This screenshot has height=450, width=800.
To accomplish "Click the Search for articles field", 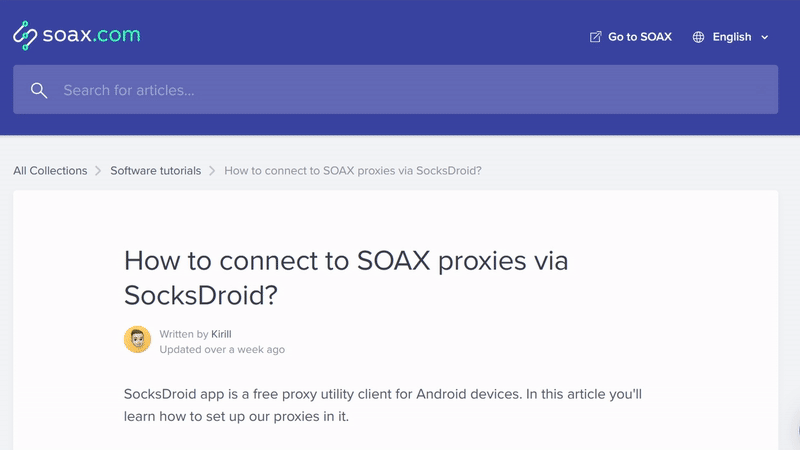I will click(x=395, y=89).
